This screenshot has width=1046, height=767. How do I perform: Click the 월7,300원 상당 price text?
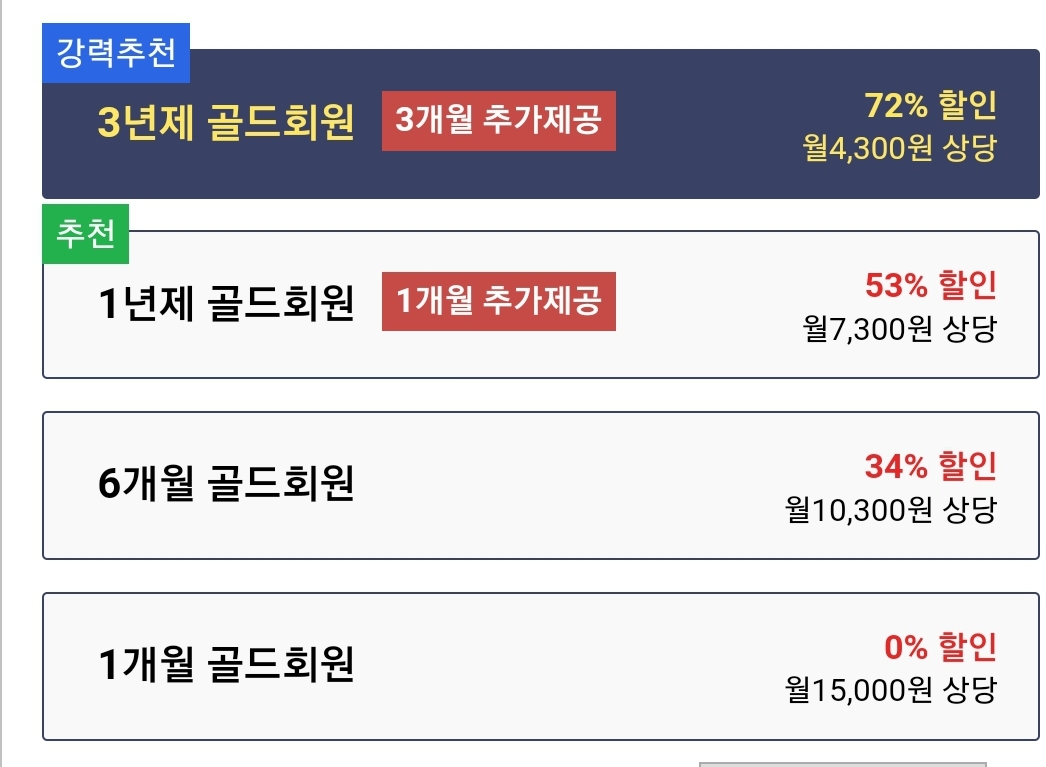click(x=899, y=328)
